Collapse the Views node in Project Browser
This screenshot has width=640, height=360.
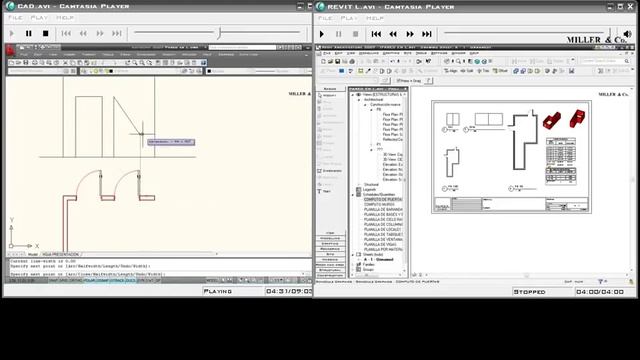[353, 95]
